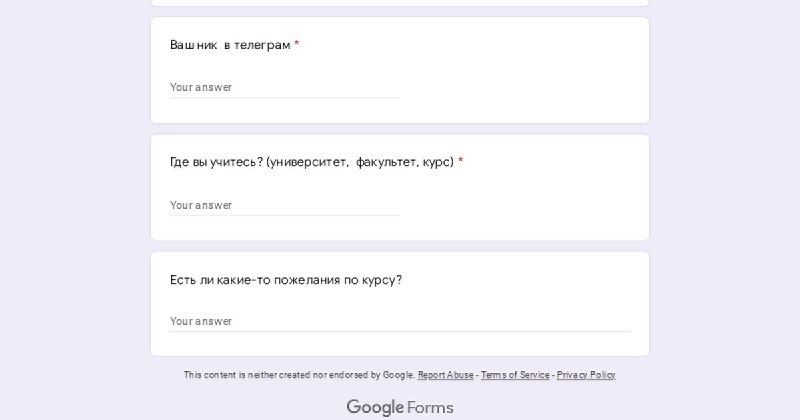Select the course wishes answer field
Image resolution: width=800 pixels, height=420 pixels.
pos(400,322)
